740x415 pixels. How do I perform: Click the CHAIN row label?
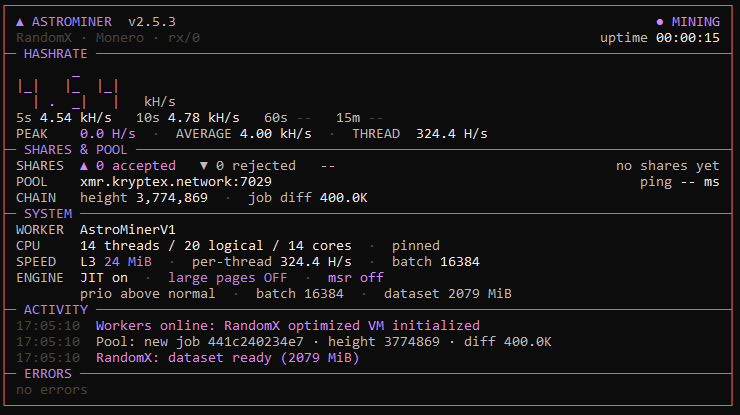[x=36, y=198]
